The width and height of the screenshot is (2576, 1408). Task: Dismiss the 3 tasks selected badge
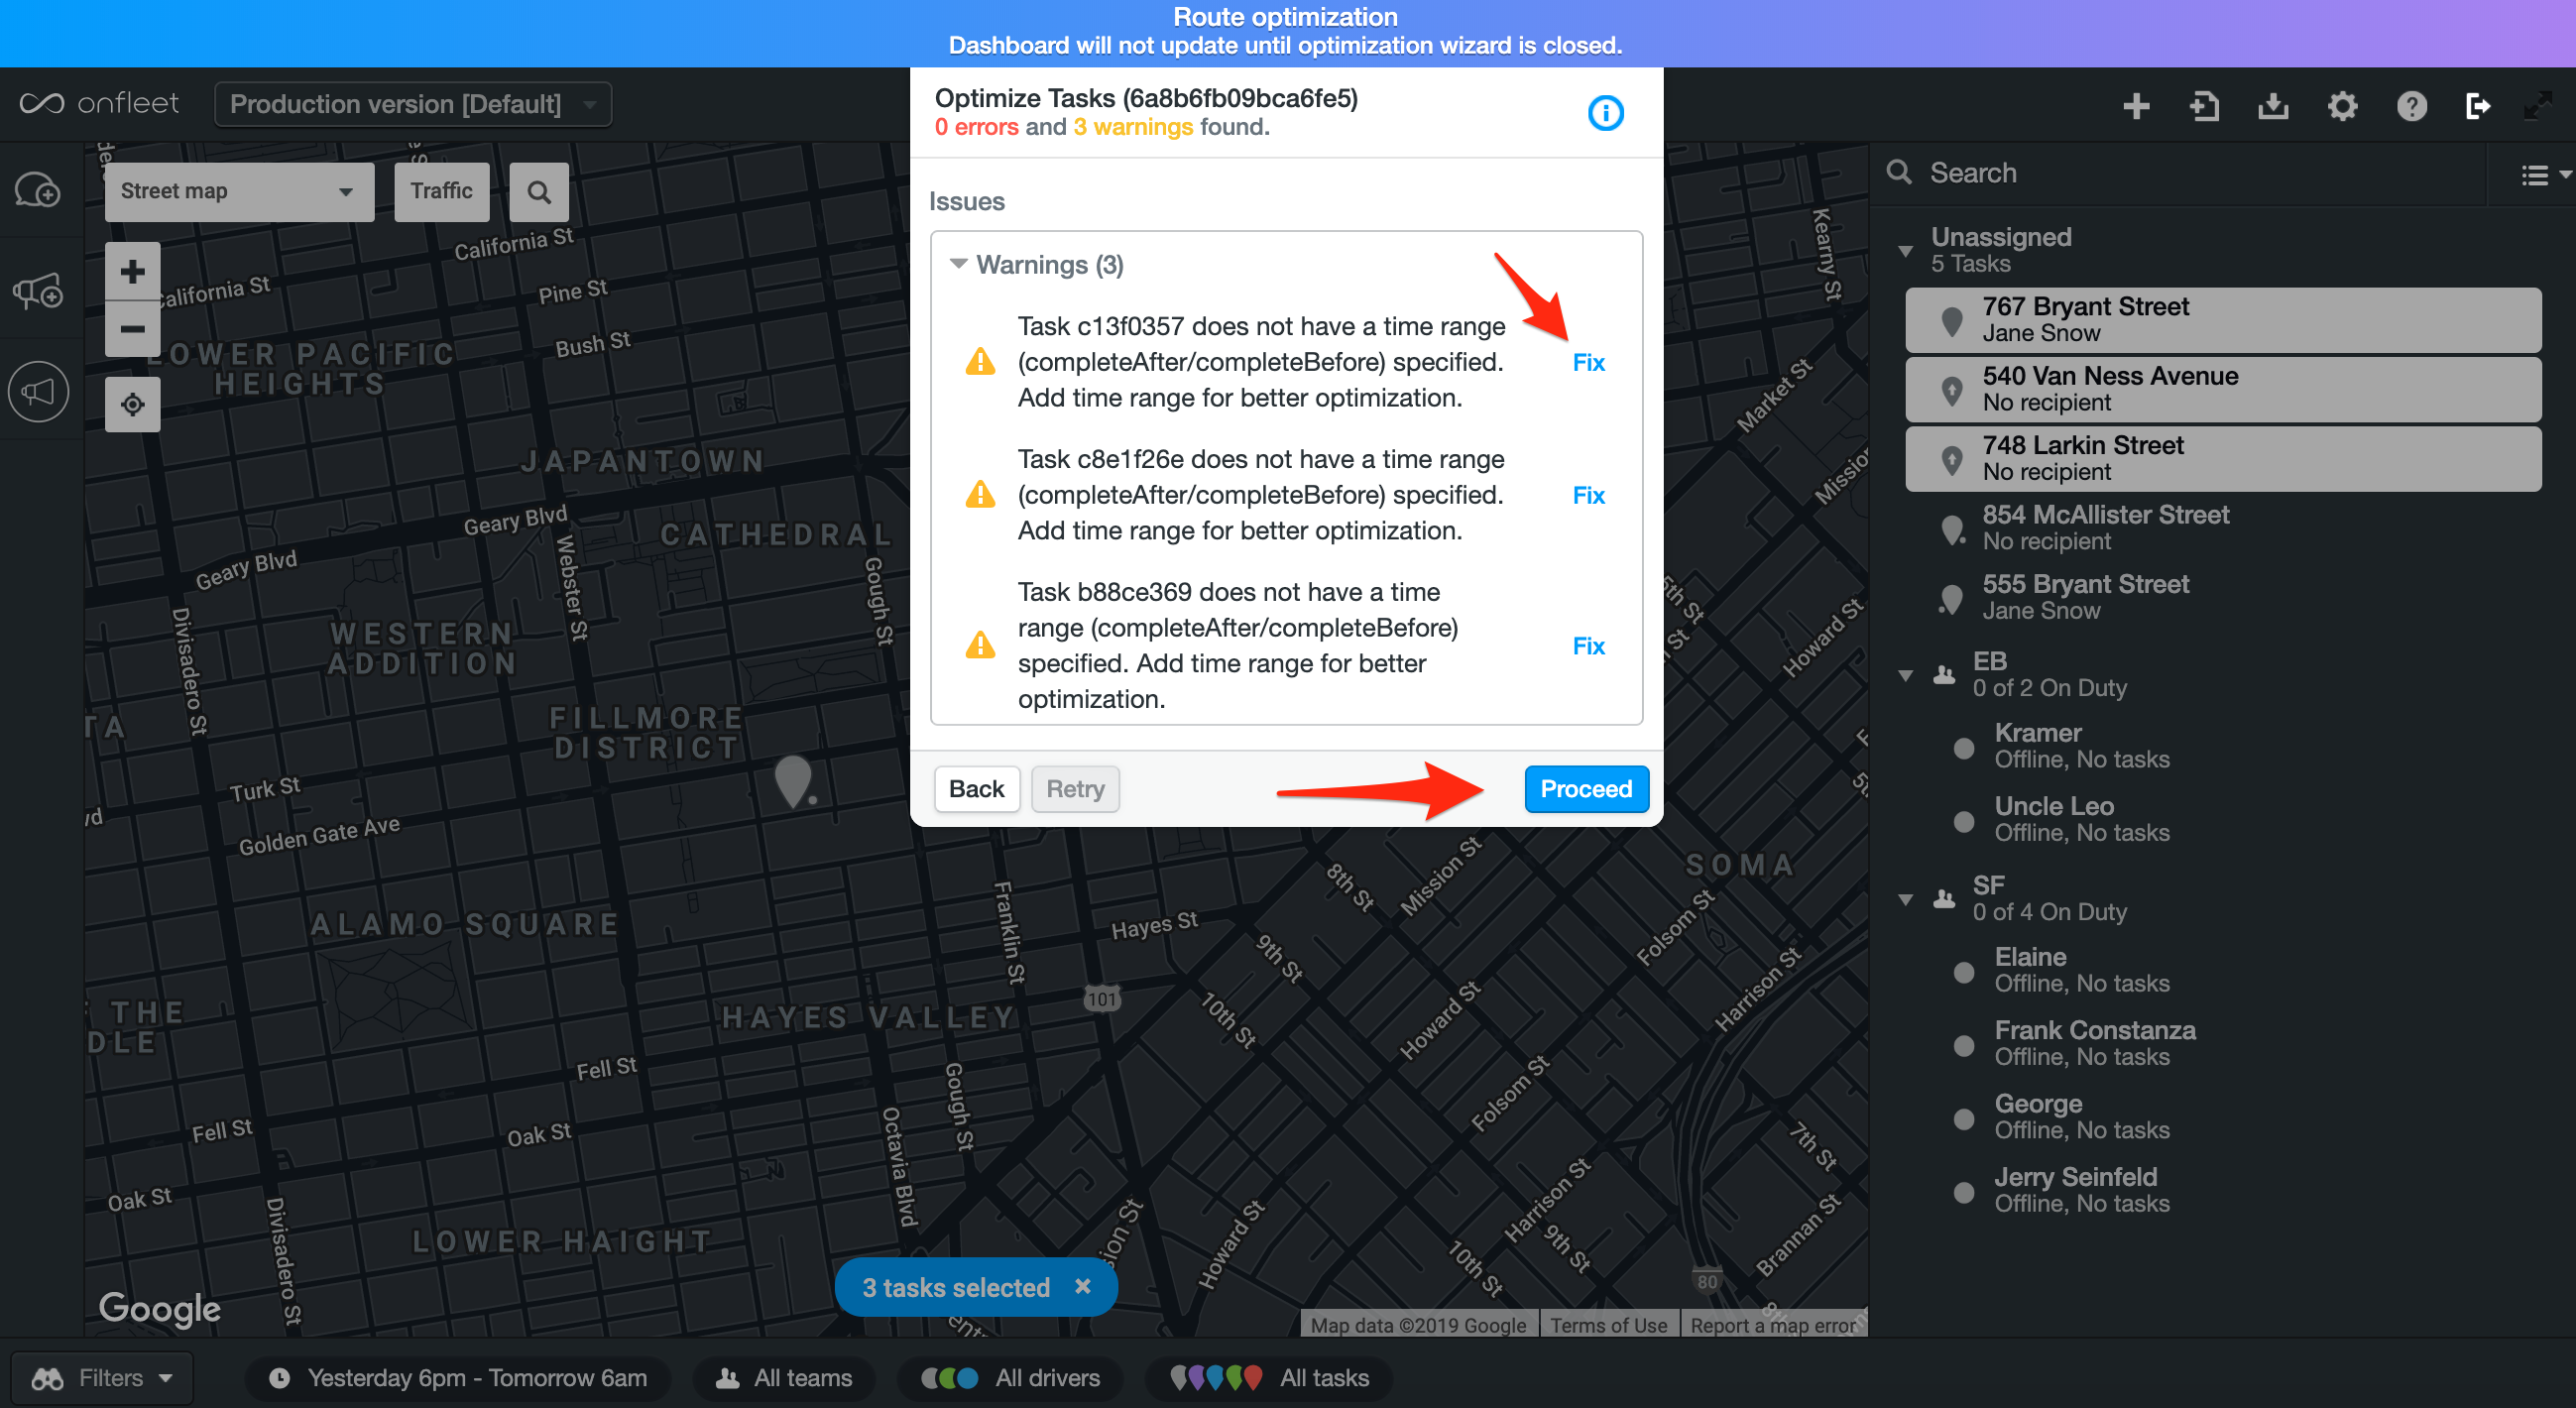(x=1082, y=1286)
